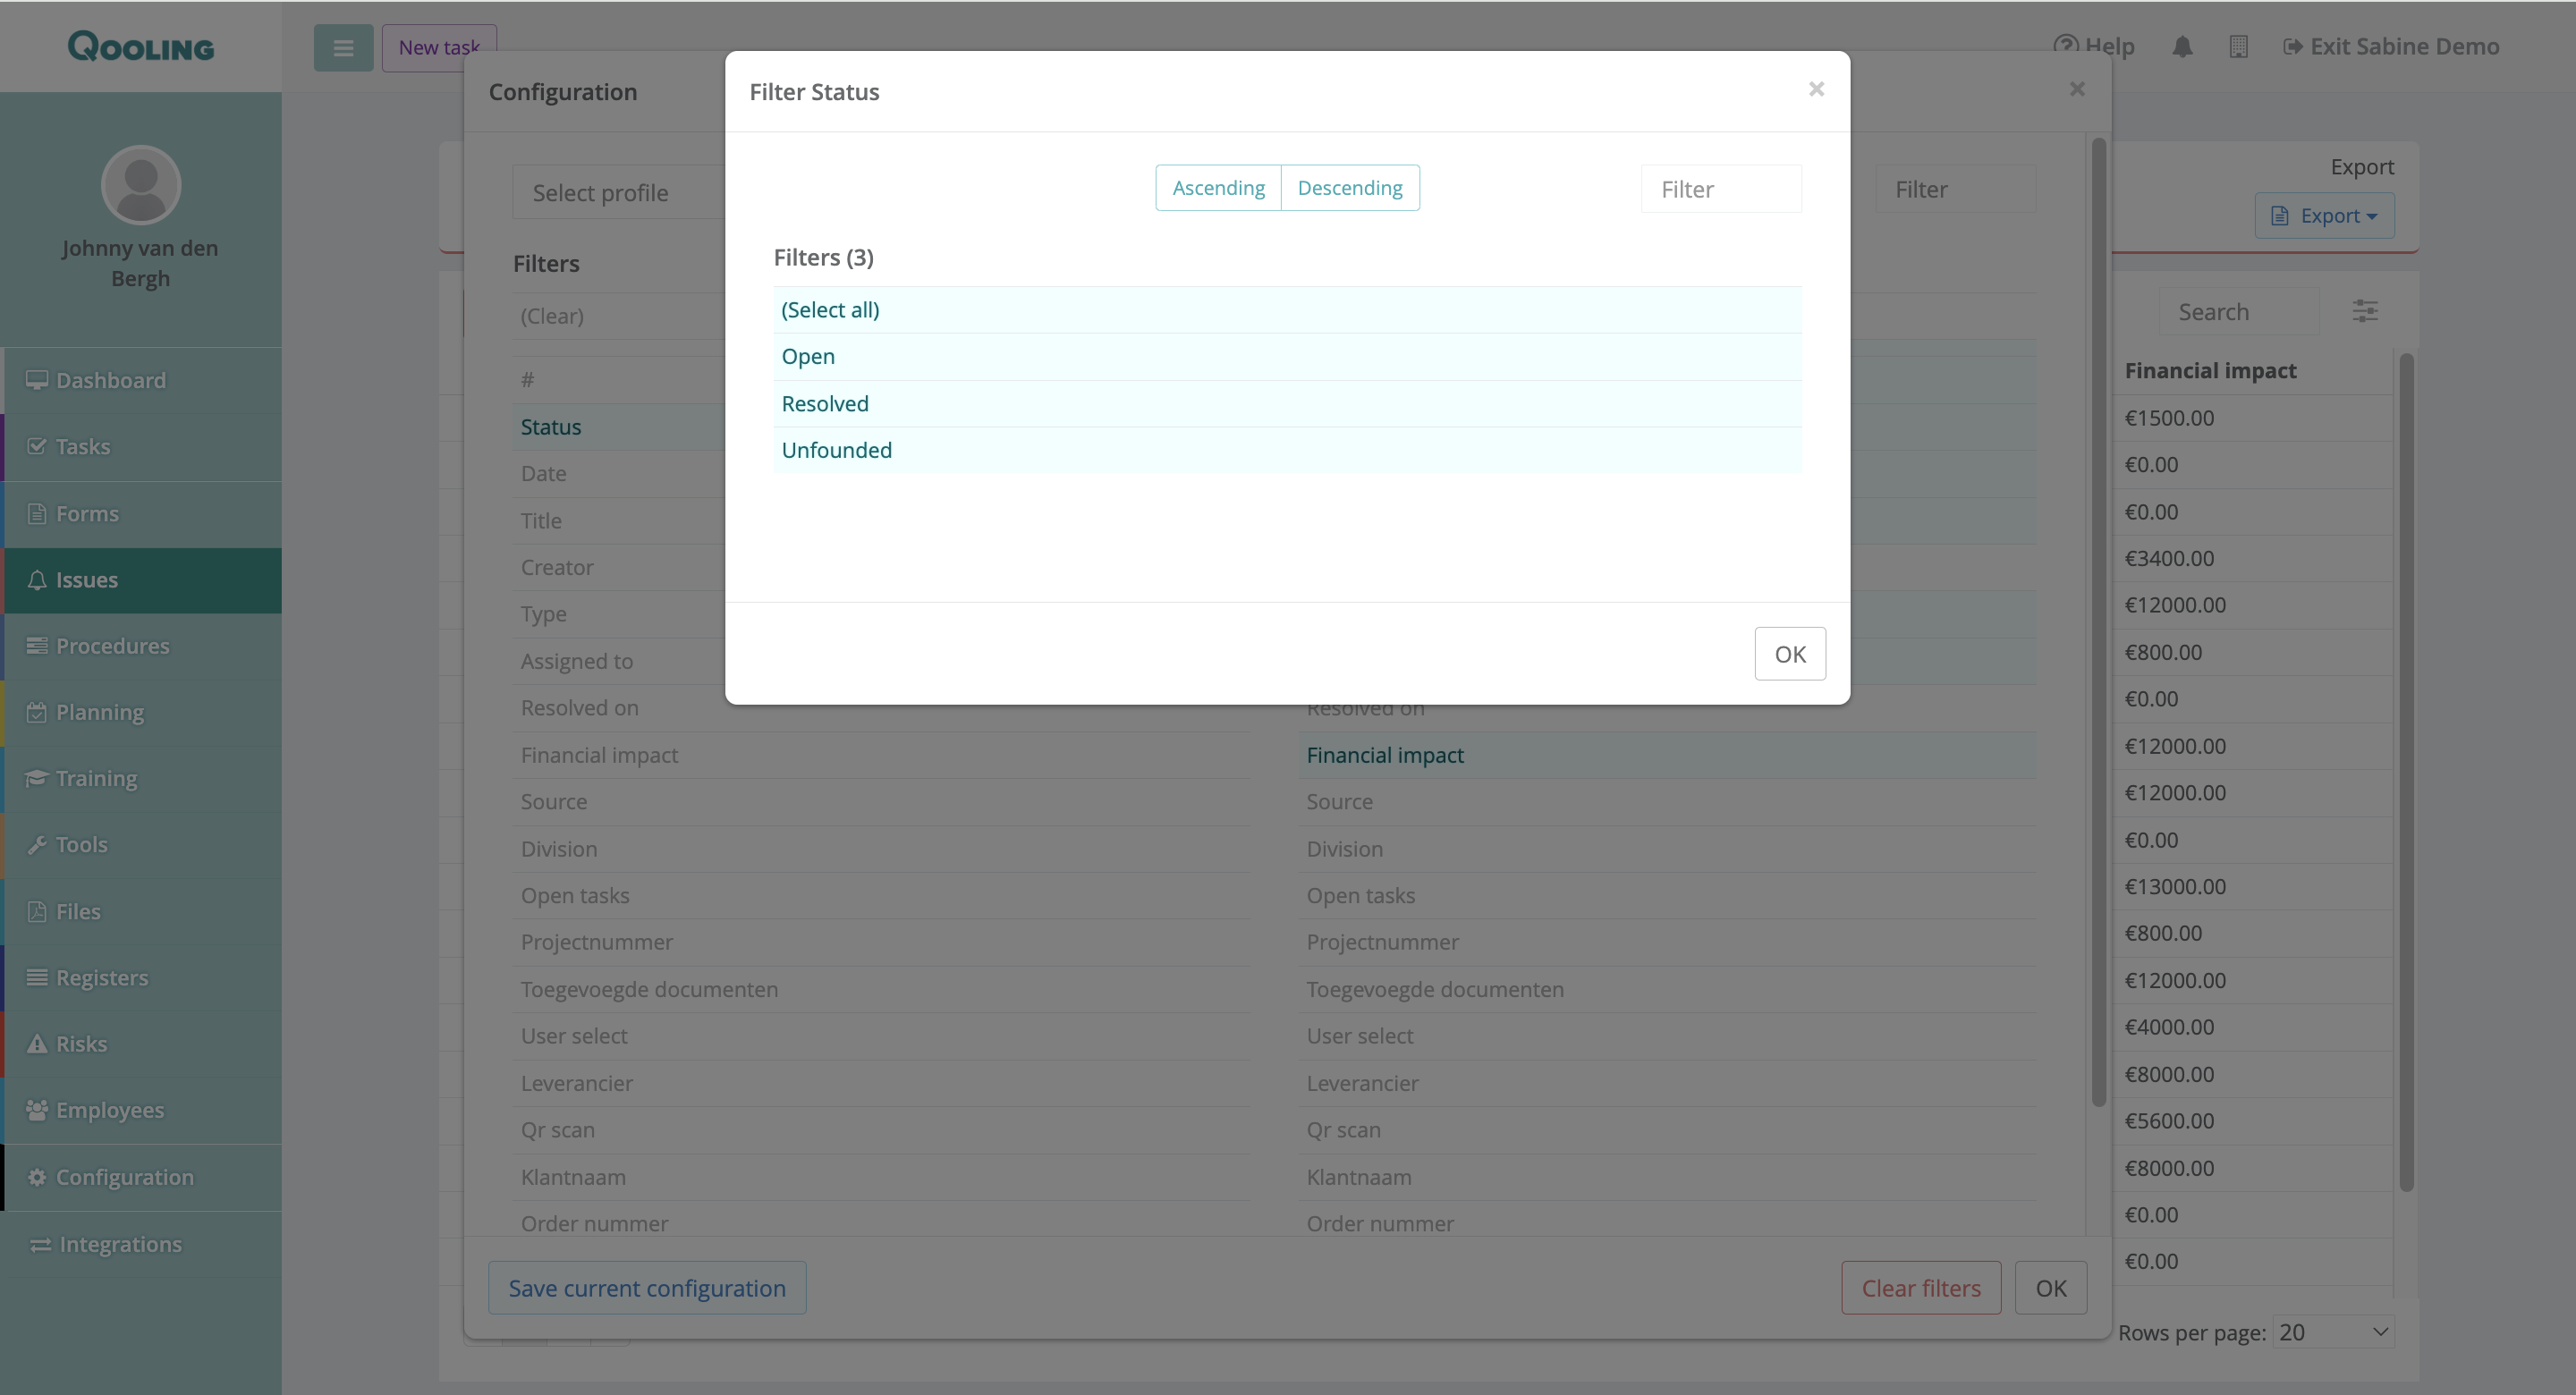Viewport: 2576px width, 1395px height.
Task: Expand Rows per page dropdown
Action: 2333,1332
